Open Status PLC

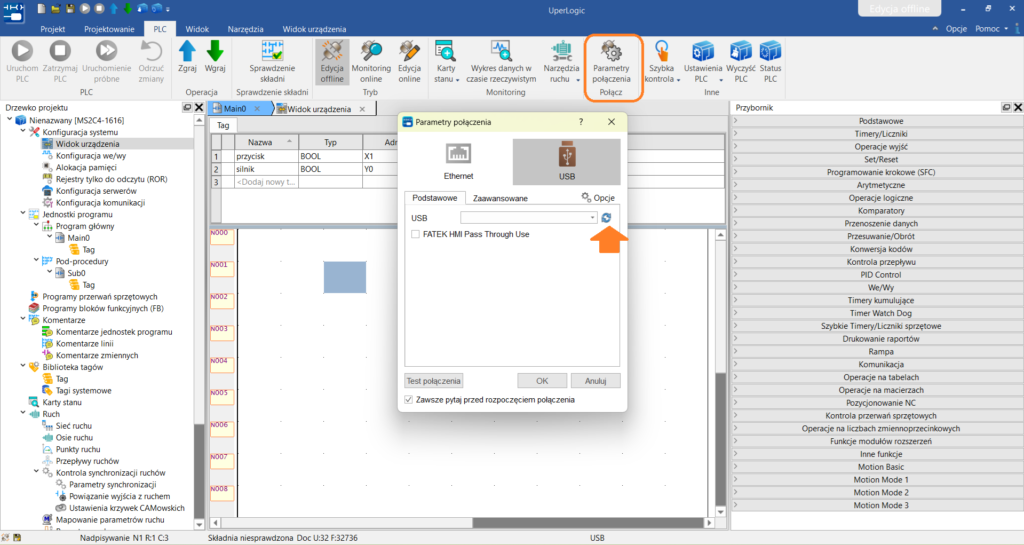pyautogui.click(x=771, y=61)
